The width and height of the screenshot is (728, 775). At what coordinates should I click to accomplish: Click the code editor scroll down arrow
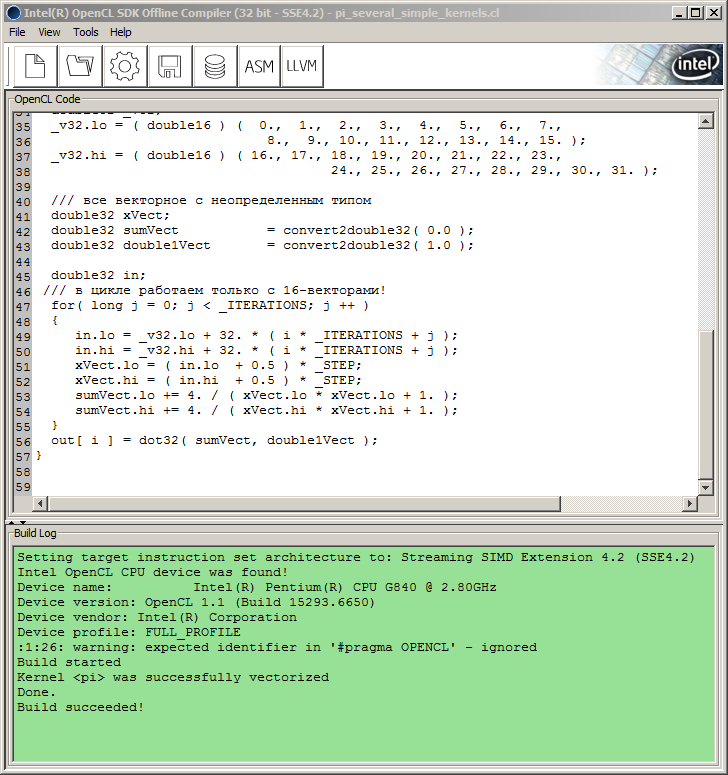(x=705, y=487)
